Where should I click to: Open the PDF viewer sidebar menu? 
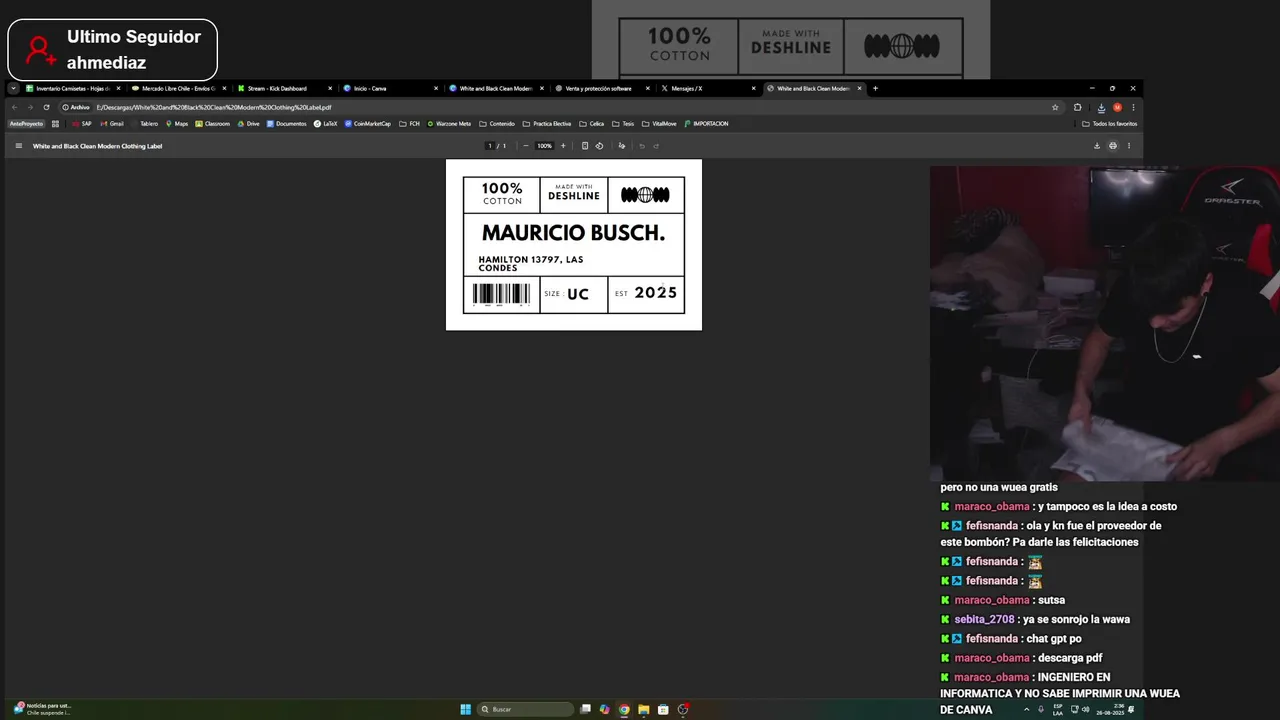point(18,146)
